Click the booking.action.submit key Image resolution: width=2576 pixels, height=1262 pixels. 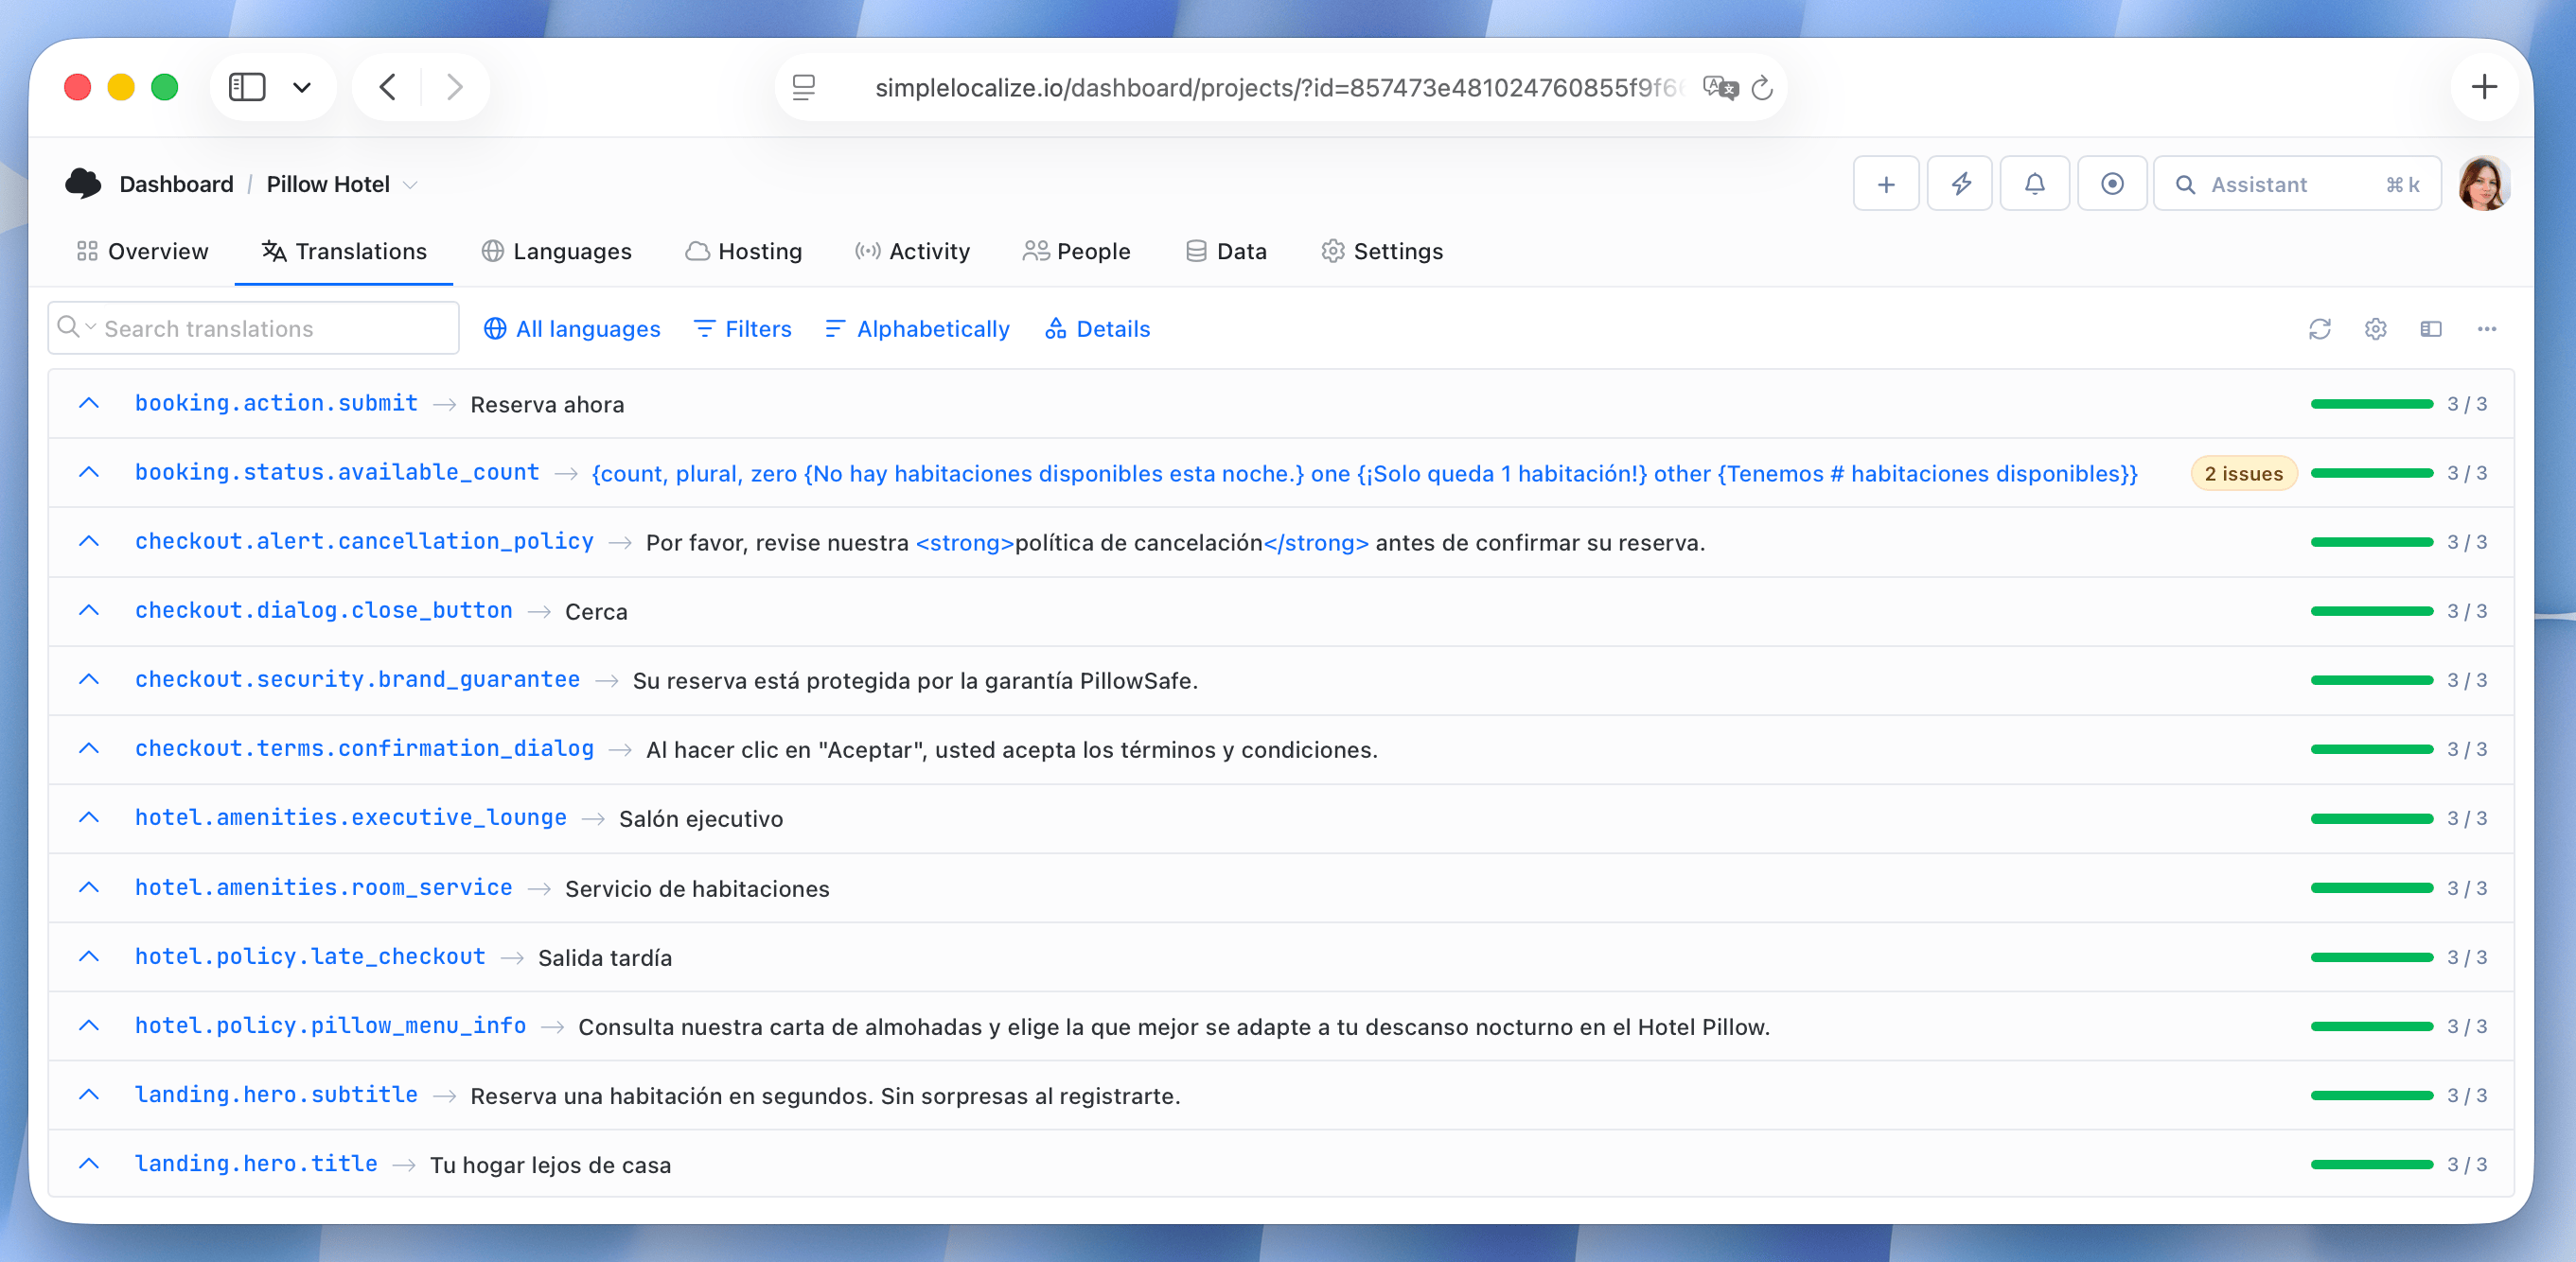(x=277, y=403)
